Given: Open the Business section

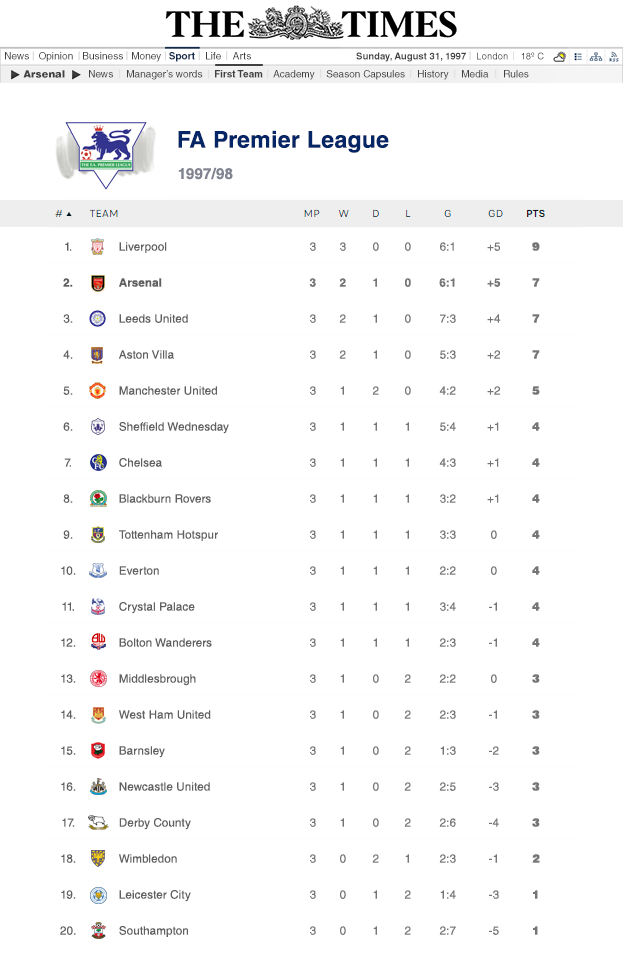Looking at the screenshot, I should pyautogui.click(x=102, y=56).
